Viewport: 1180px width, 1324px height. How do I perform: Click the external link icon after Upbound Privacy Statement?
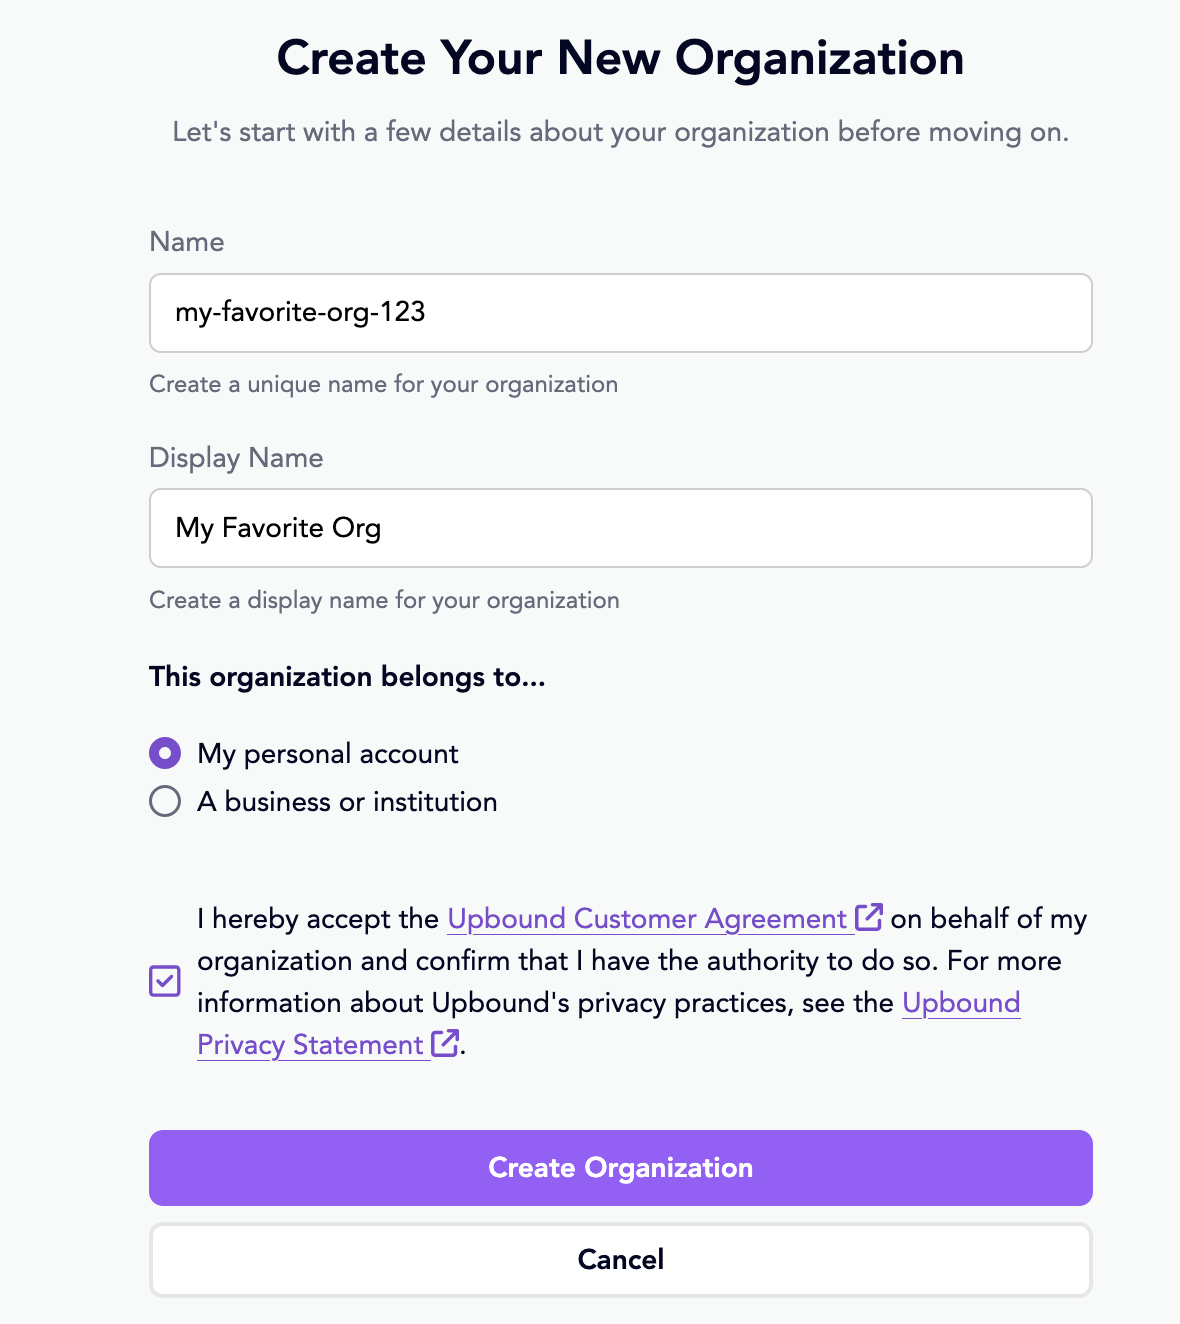(444, 1044)
